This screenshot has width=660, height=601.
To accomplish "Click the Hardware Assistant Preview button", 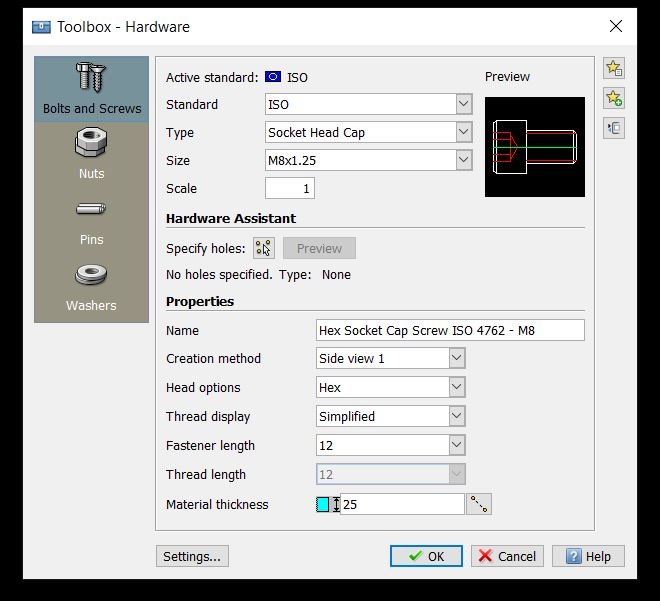I will (319, 248).
